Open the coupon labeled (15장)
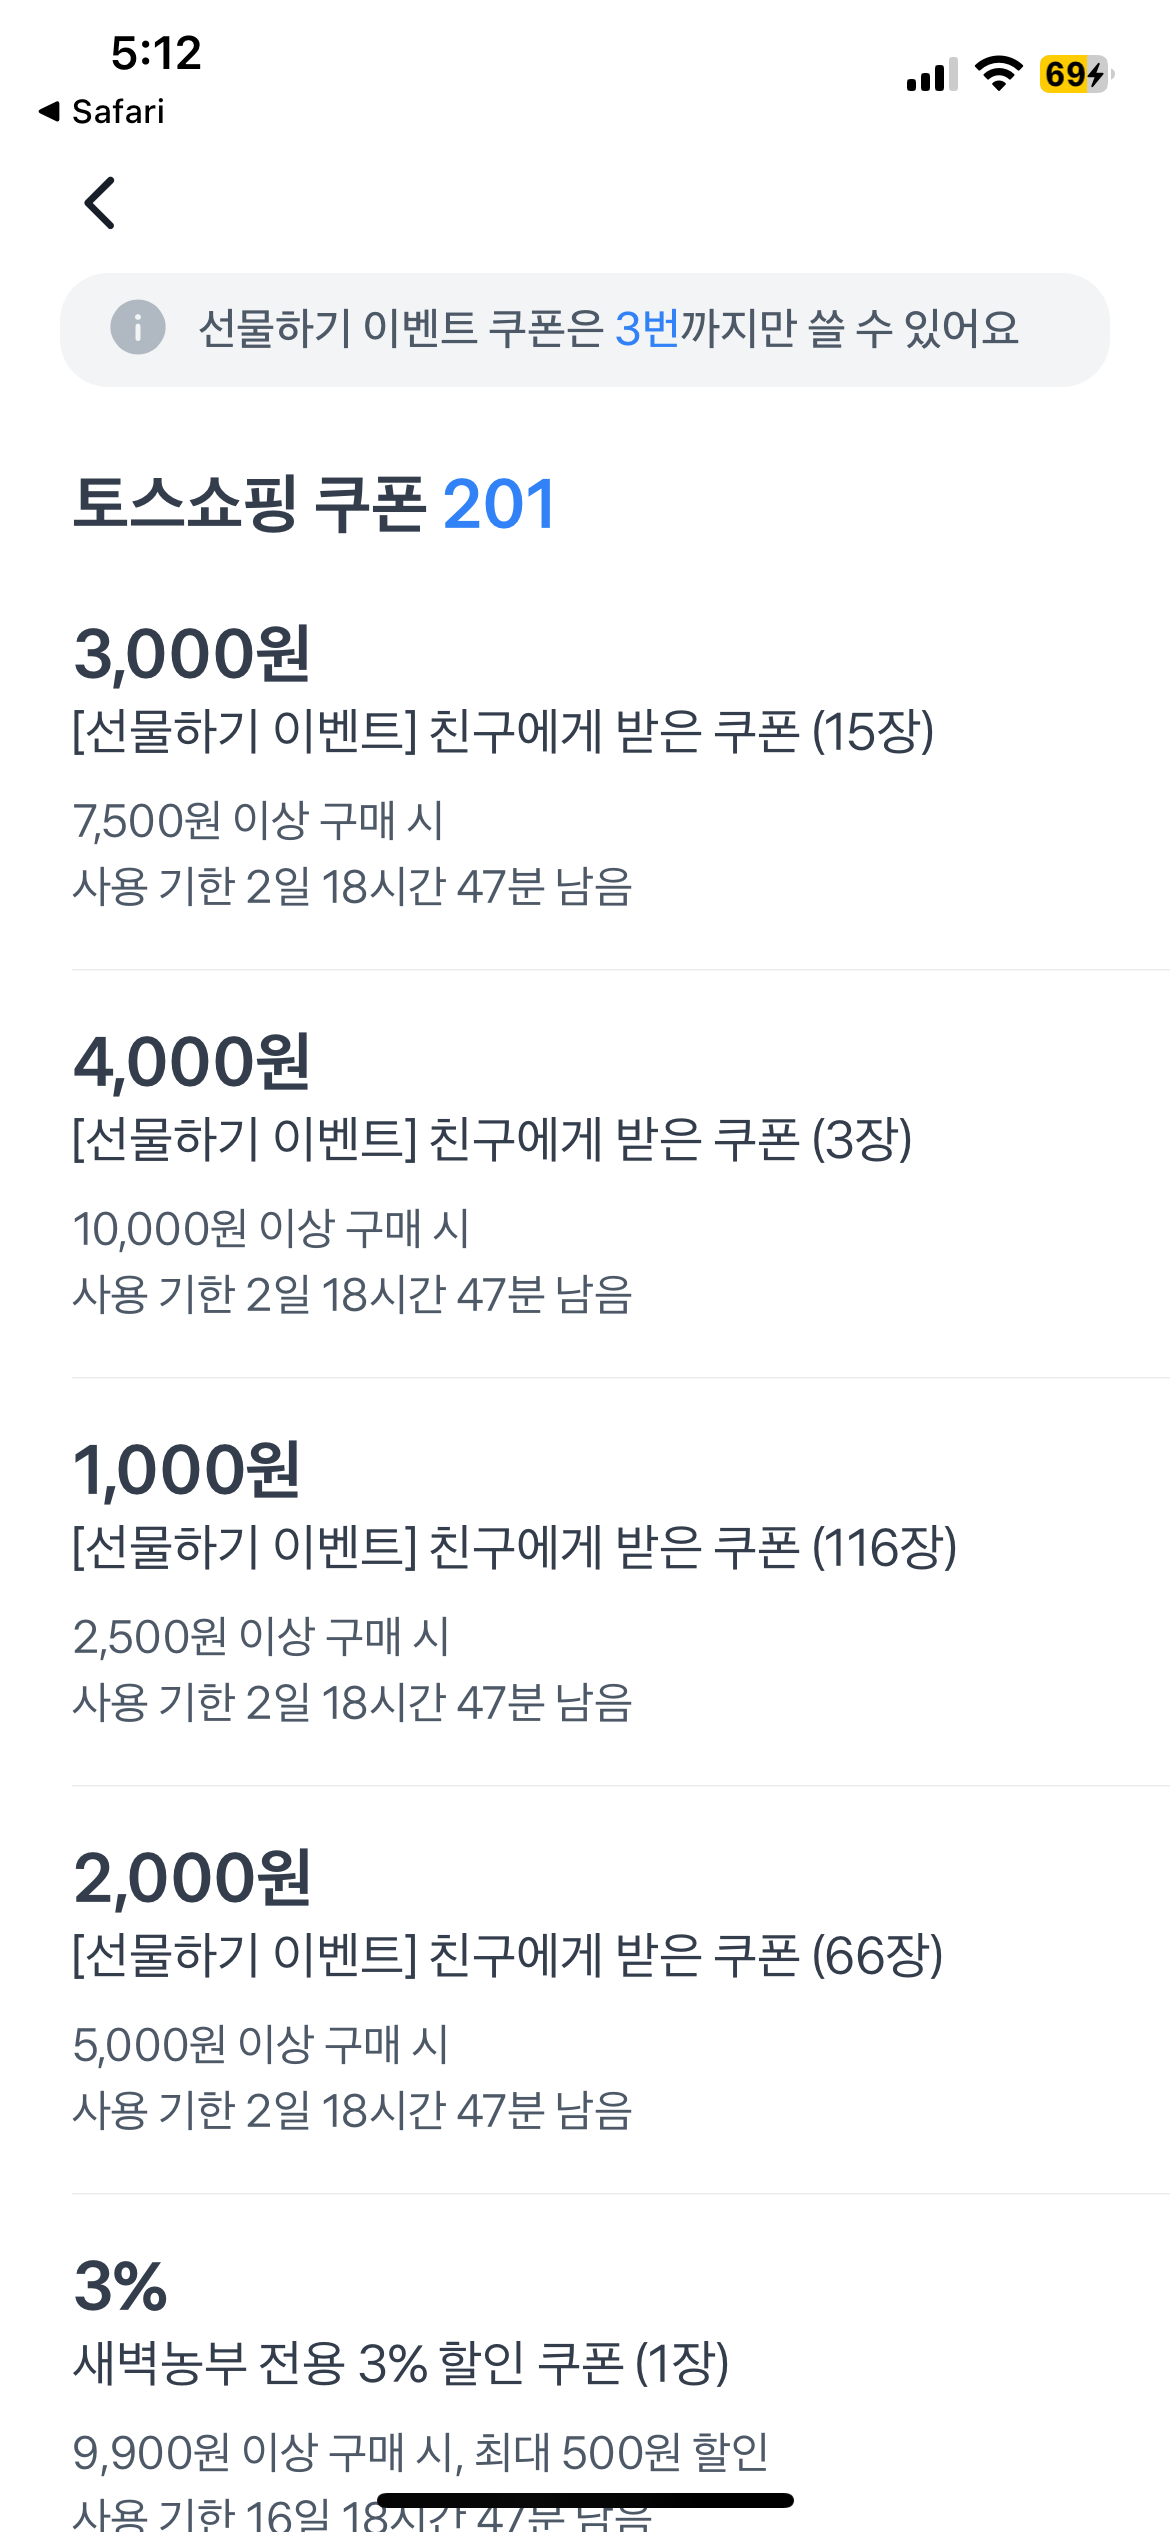This screenshot has width=1170, height=2532. (x=503, y=732)
